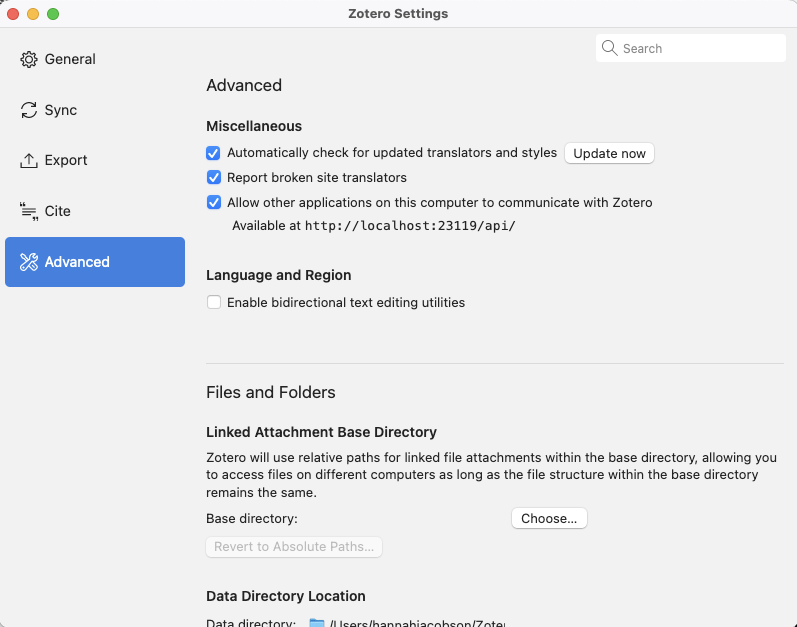This screenshot has width=797, height=627.
Task: Click the Language and Region heading
Action: (279, 275)
